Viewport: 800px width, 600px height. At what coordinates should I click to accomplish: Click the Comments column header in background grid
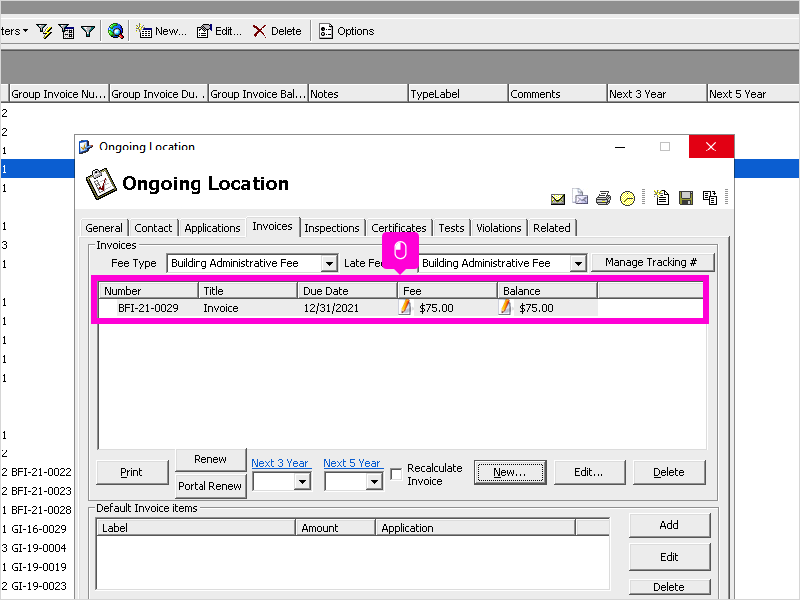558,94
